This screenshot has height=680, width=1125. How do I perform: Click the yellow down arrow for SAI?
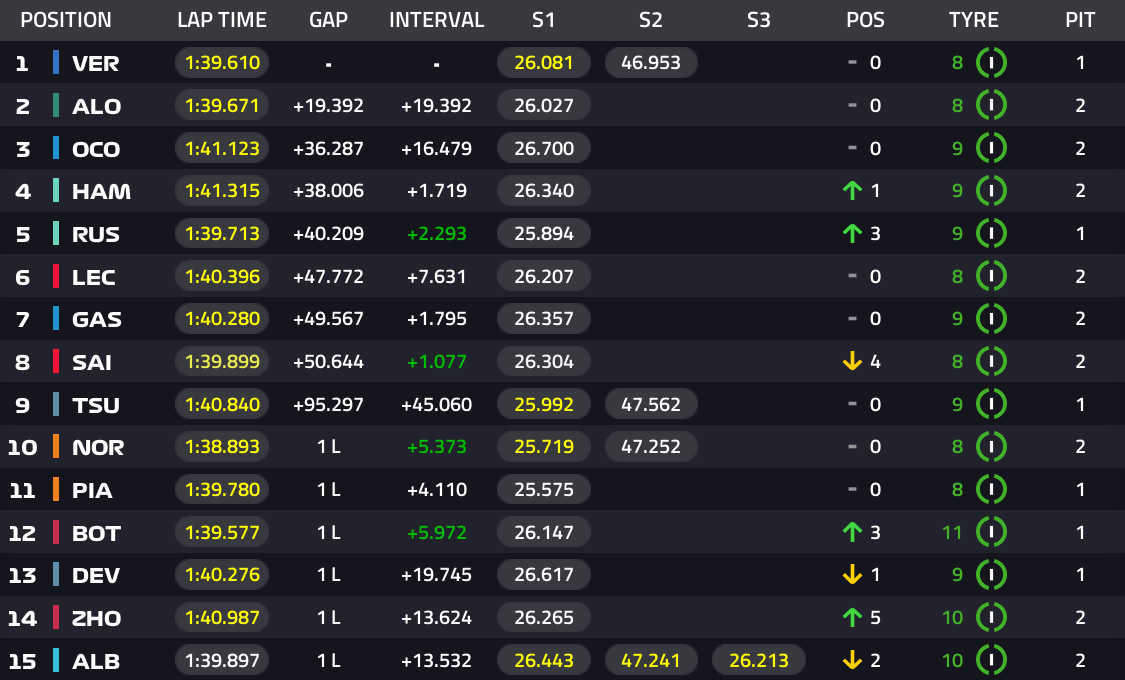pos(852,362)
